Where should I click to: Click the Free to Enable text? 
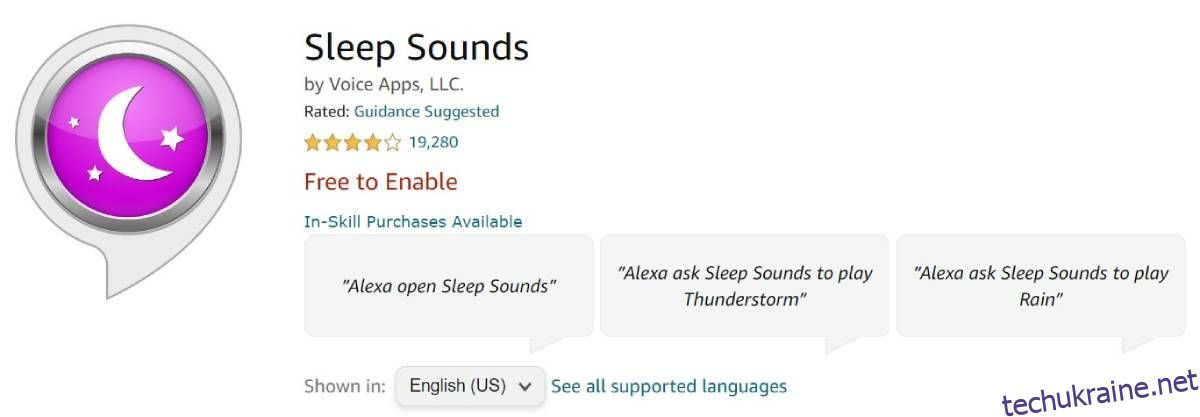point(380,182)
